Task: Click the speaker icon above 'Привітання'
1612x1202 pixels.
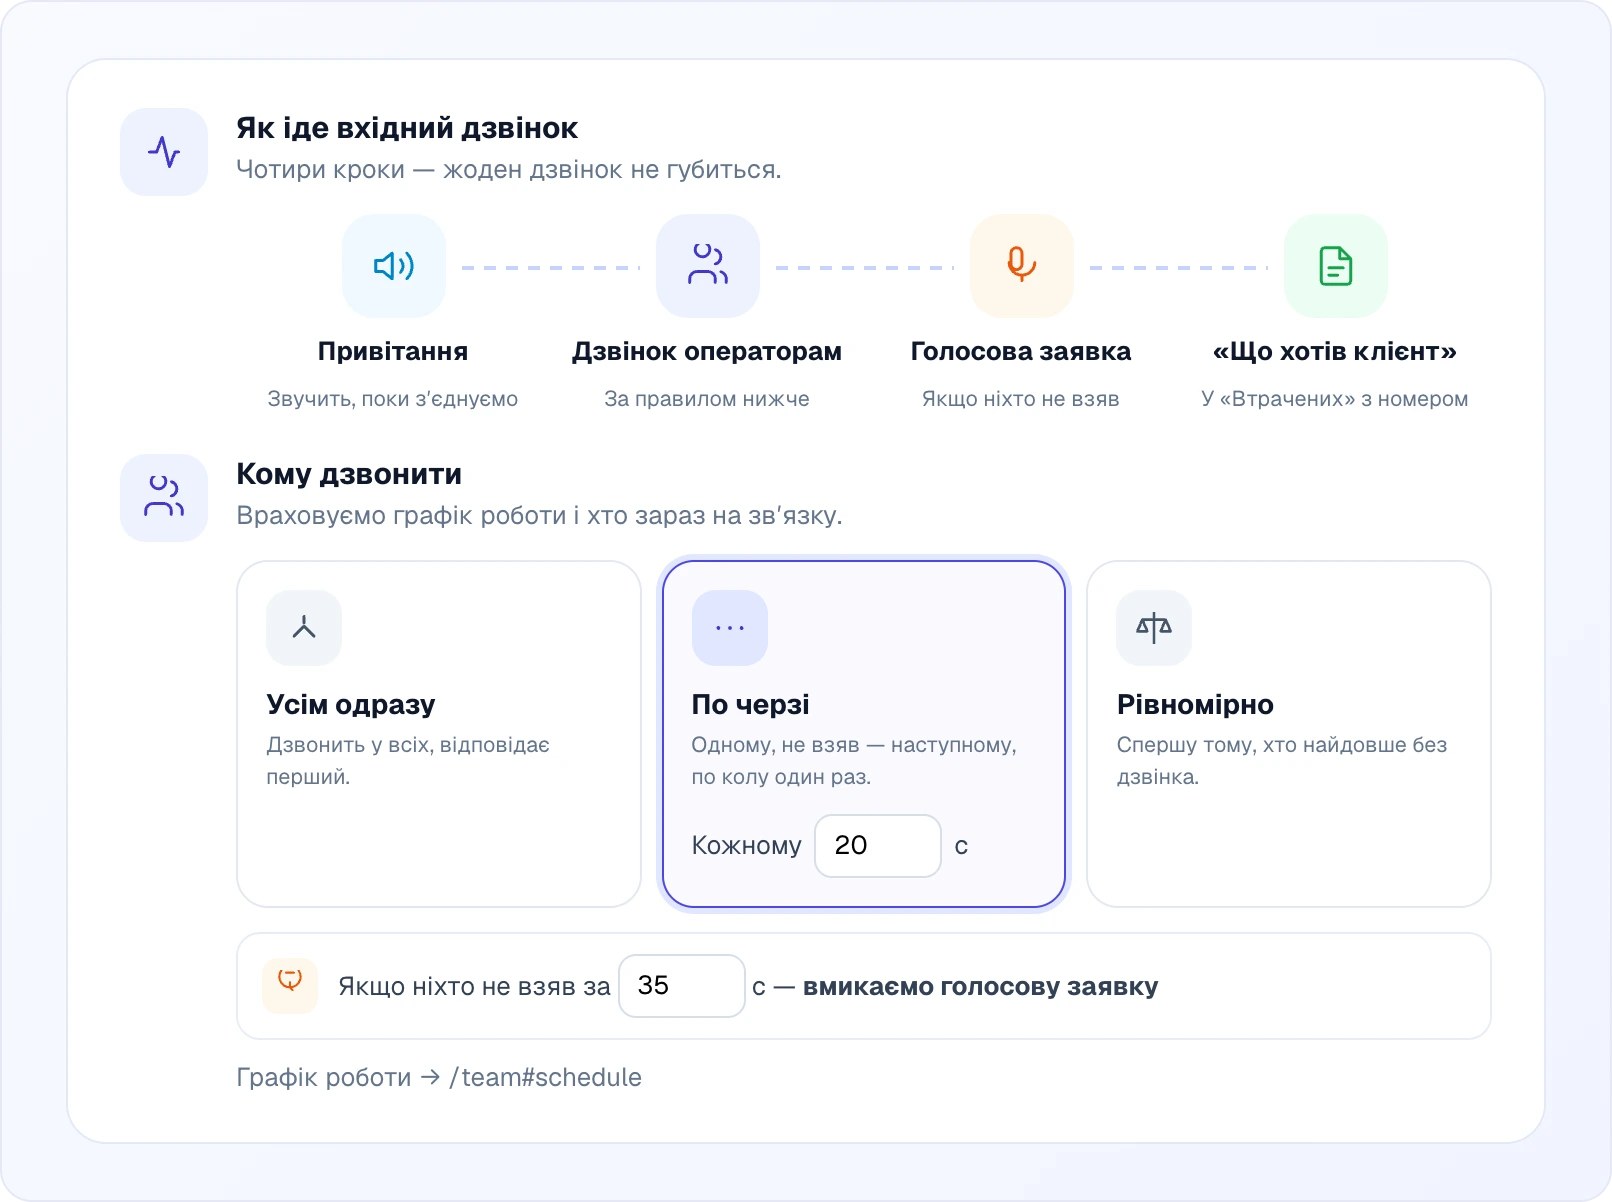Action: click(394, 266)
